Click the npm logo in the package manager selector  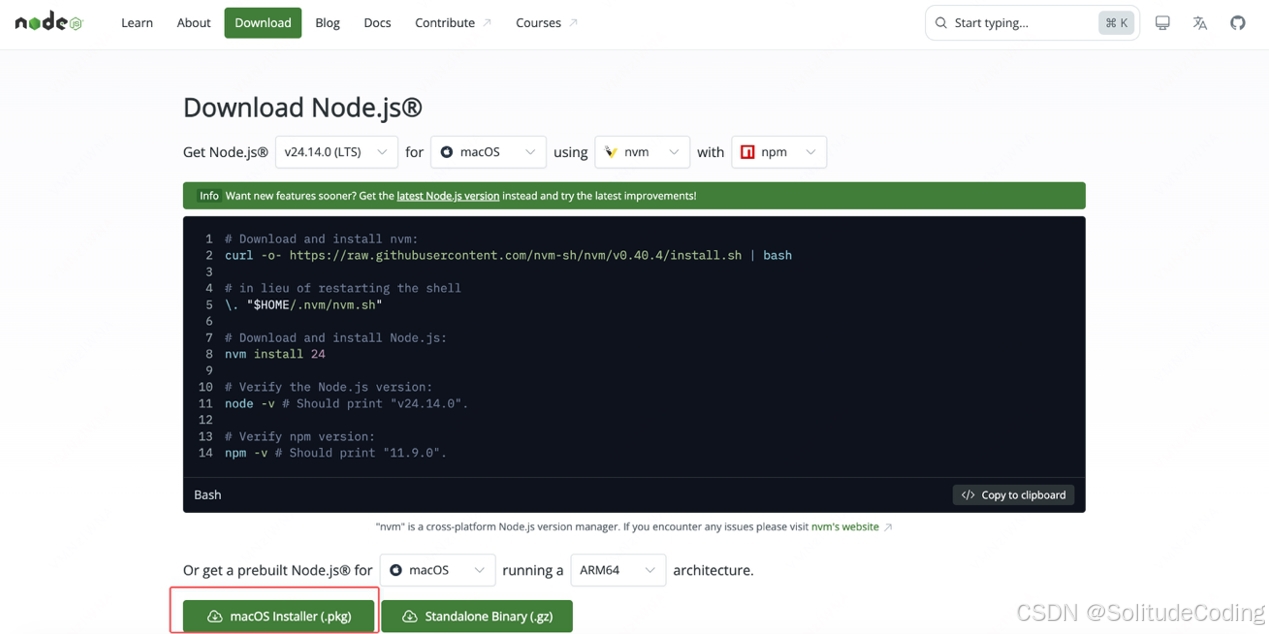(747, 152)
